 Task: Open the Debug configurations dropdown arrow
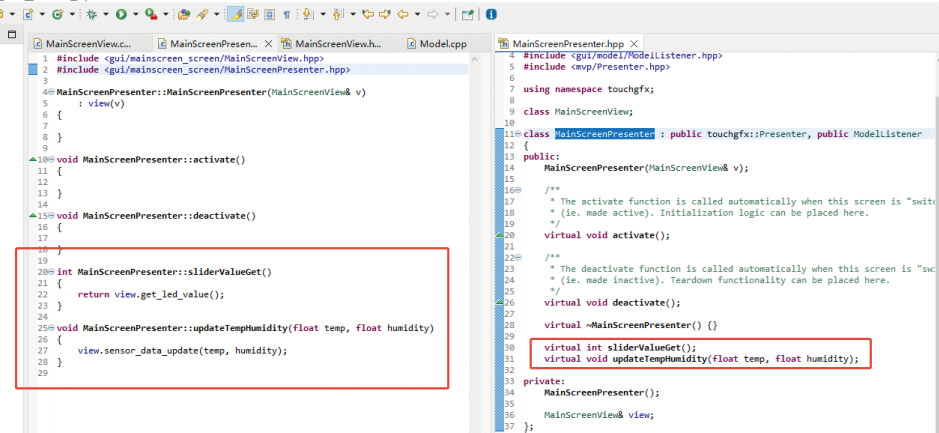click(105, 14)
